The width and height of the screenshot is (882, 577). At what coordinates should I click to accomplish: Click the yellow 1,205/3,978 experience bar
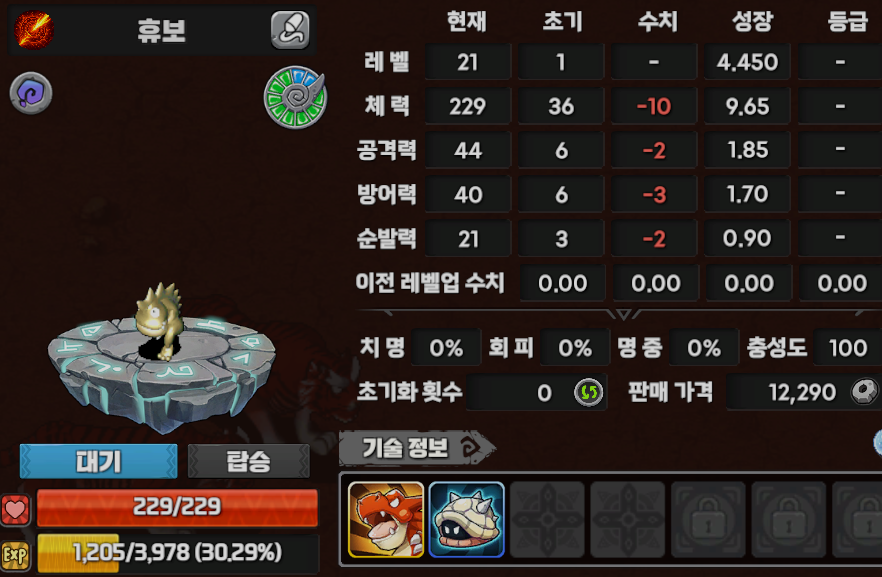click(177, 553)
